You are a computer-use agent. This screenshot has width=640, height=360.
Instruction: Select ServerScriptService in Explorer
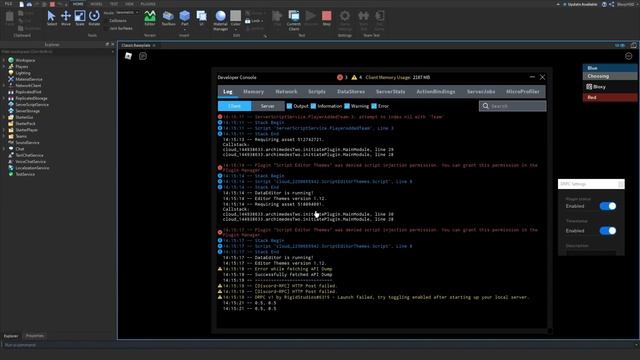pyautogui.click(x=32, y=104)
